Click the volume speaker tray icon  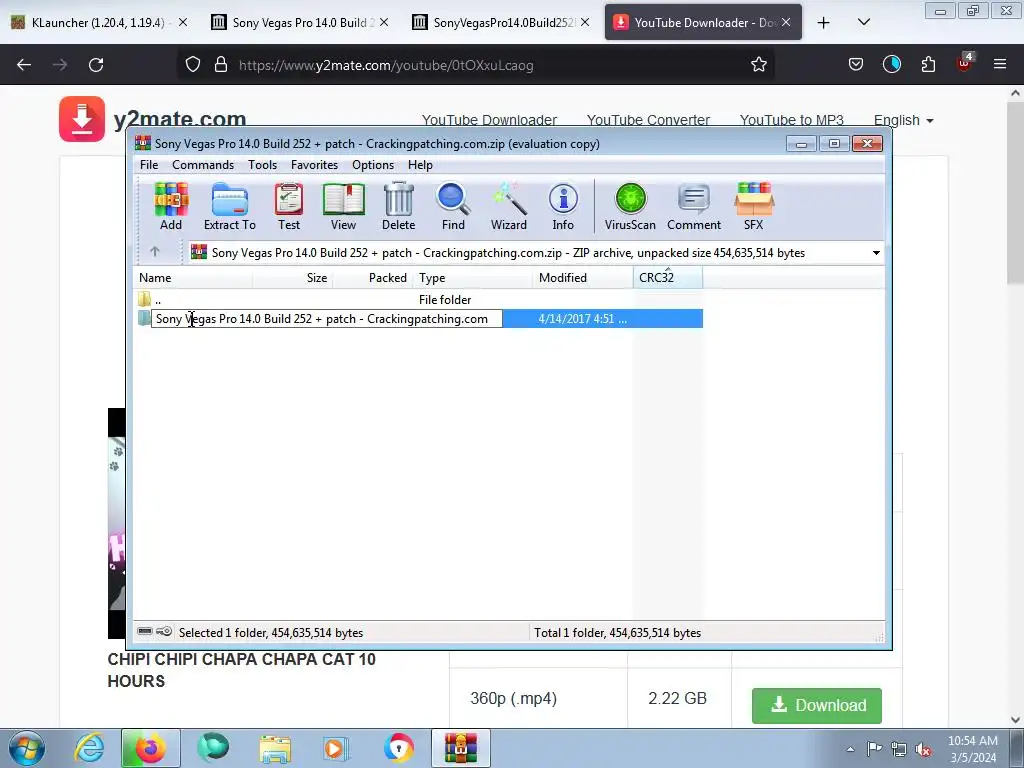pyautogui.click(x=923, y=750)
